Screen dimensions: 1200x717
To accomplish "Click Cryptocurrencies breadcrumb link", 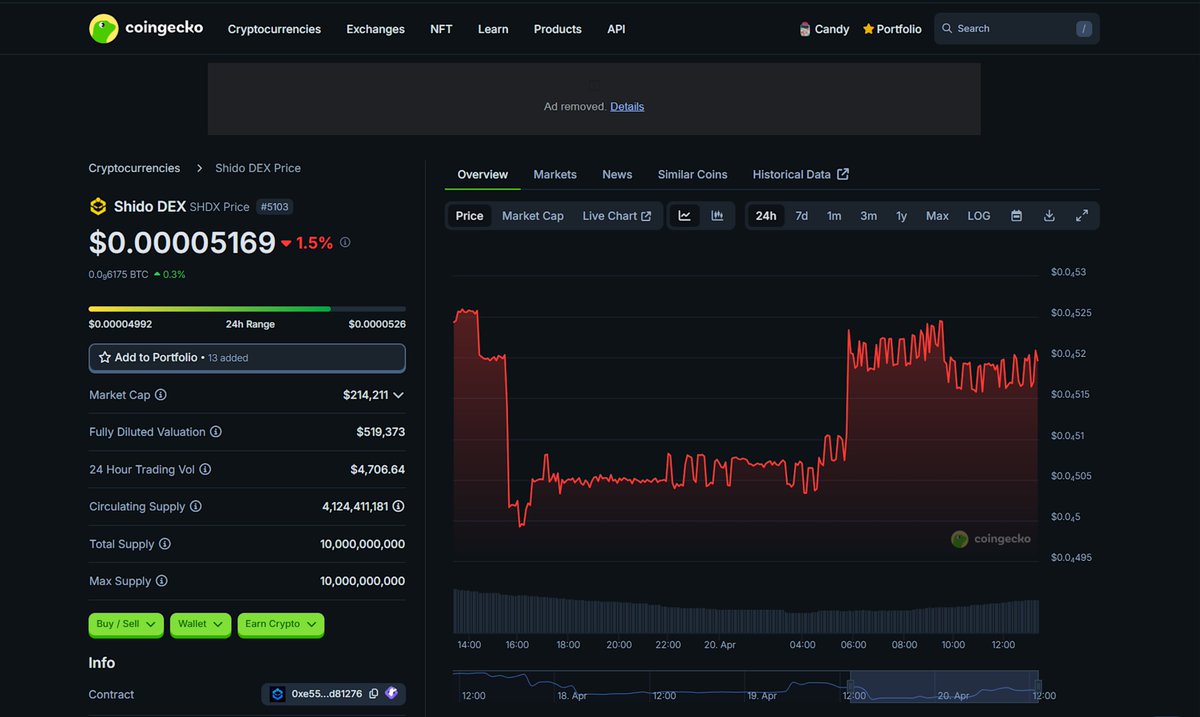I will 135,168.
